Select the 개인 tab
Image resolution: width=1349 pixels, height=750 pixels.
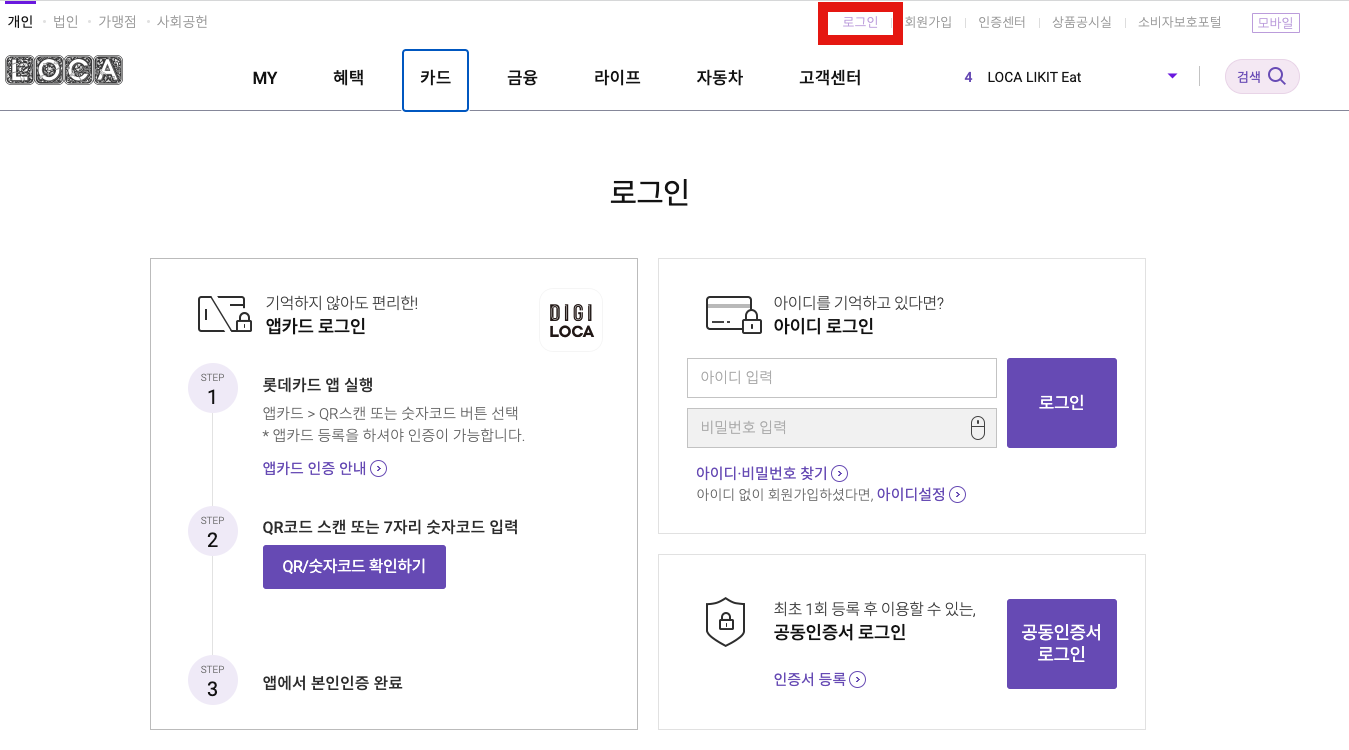pos(20,21)
